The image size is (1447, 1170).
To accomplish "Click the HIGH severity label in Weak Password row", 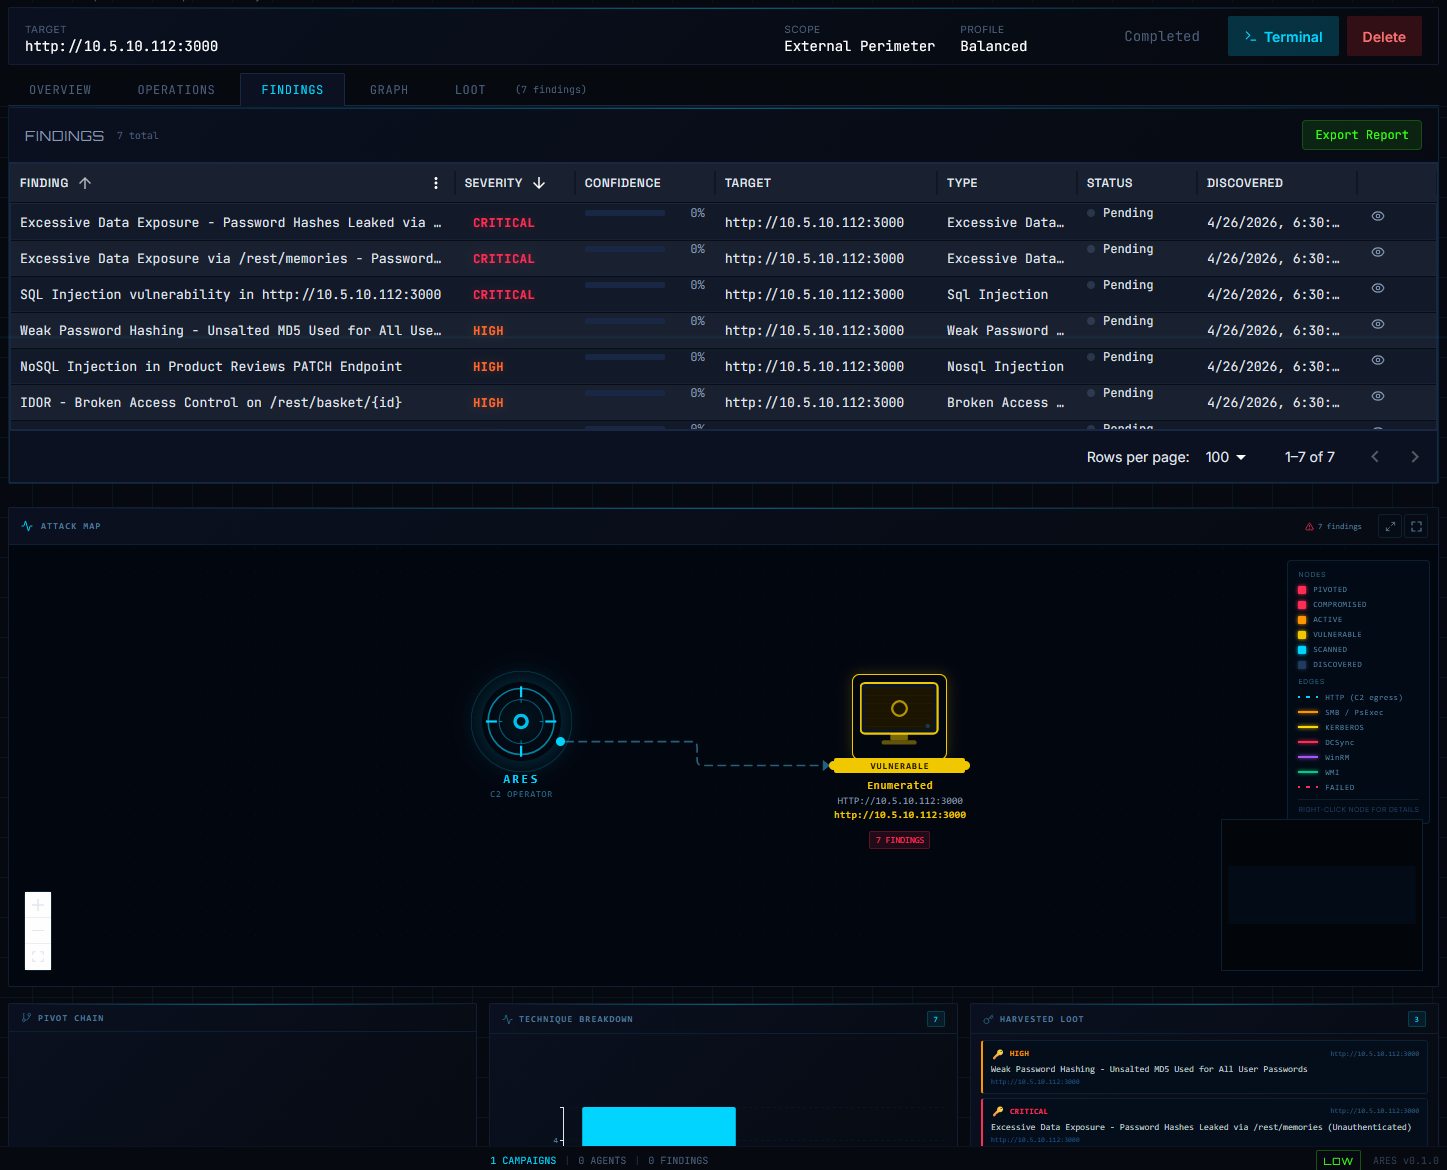I will [488, 331].
